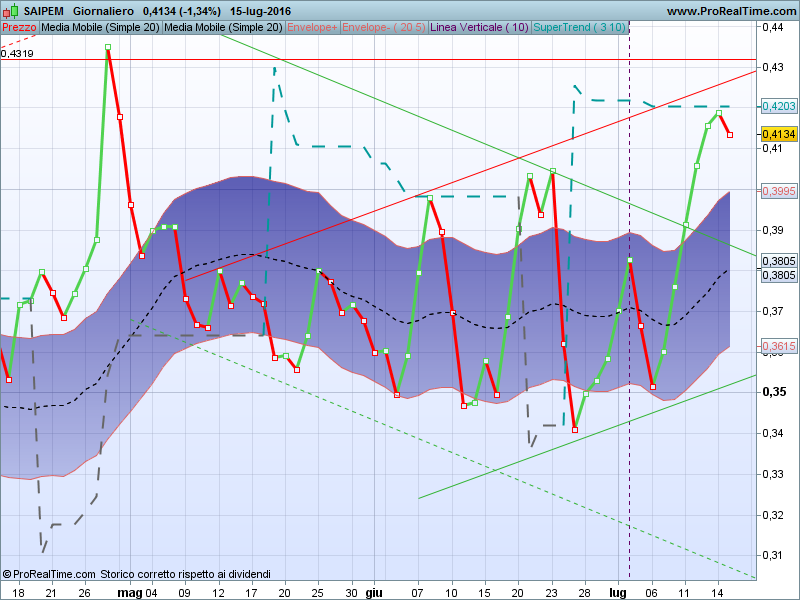Click the candlestick chart icon beside SAIPEM
Viewport: 800px width, 600px height.
tap(11, 10)
